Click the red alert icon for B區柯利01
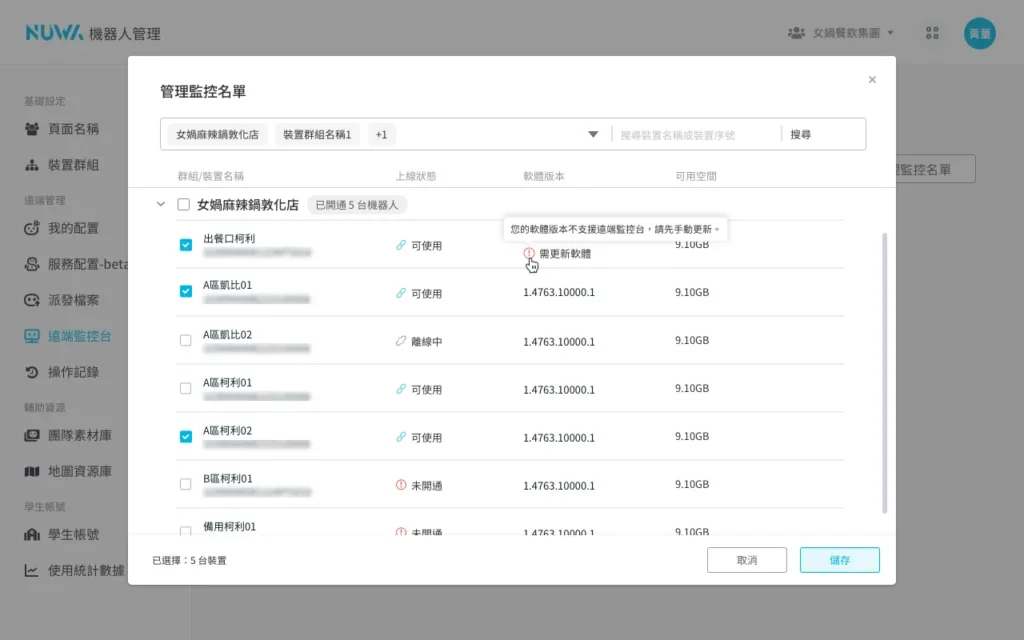This screenshot has height=640, width=1024. (401, 485)
